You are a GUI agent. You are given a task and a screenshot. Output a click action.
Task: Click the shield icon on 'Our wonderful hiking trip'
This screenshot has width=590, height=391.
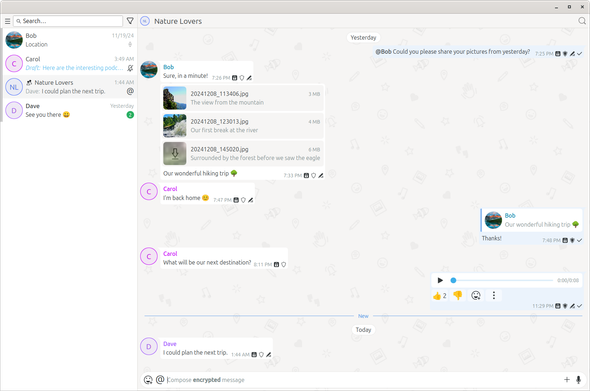click(314, 175)
